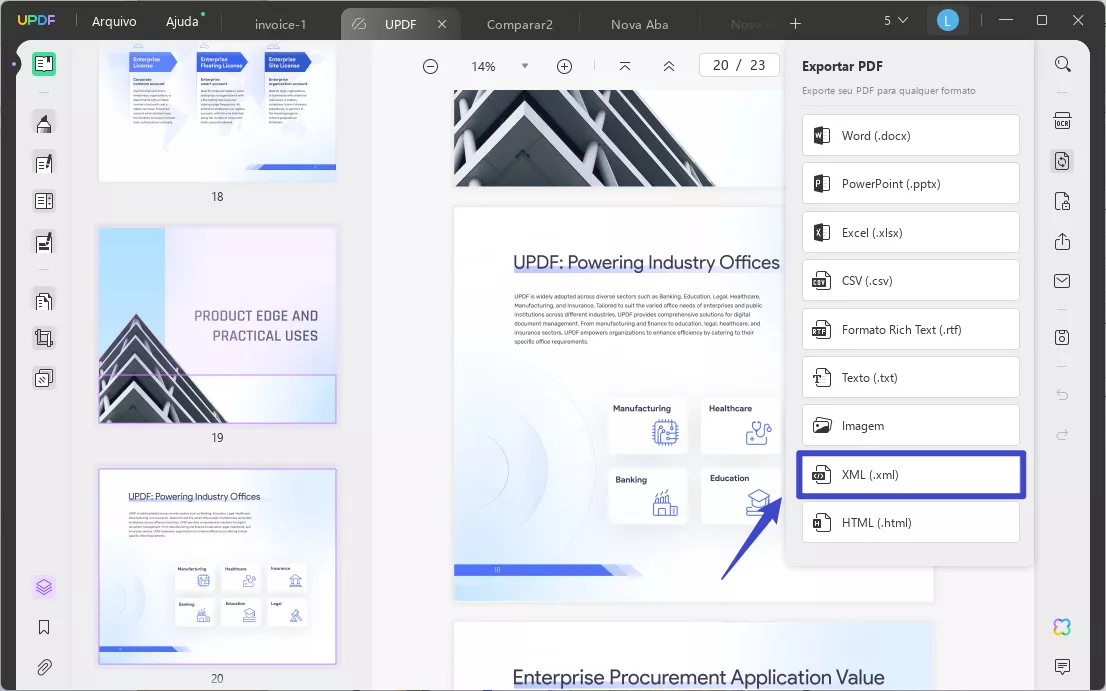Send file by email icon

(x=1062, y=281)
